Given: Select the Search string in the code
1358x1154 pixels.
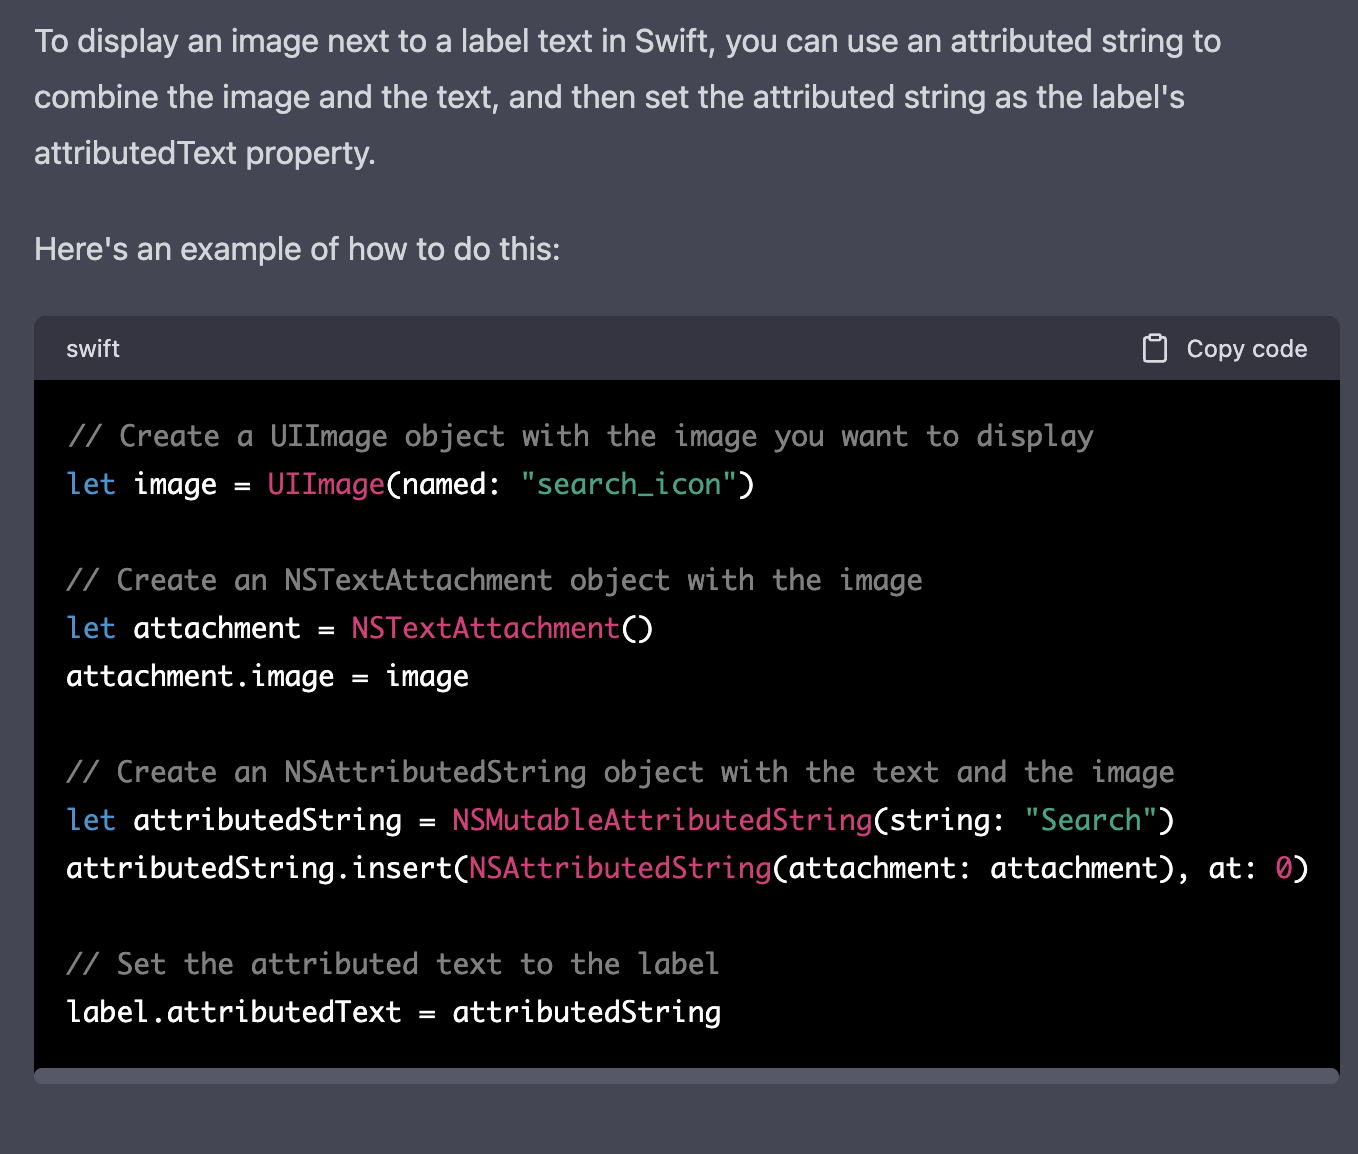Looking at the screenshot, I should 1091,820.
